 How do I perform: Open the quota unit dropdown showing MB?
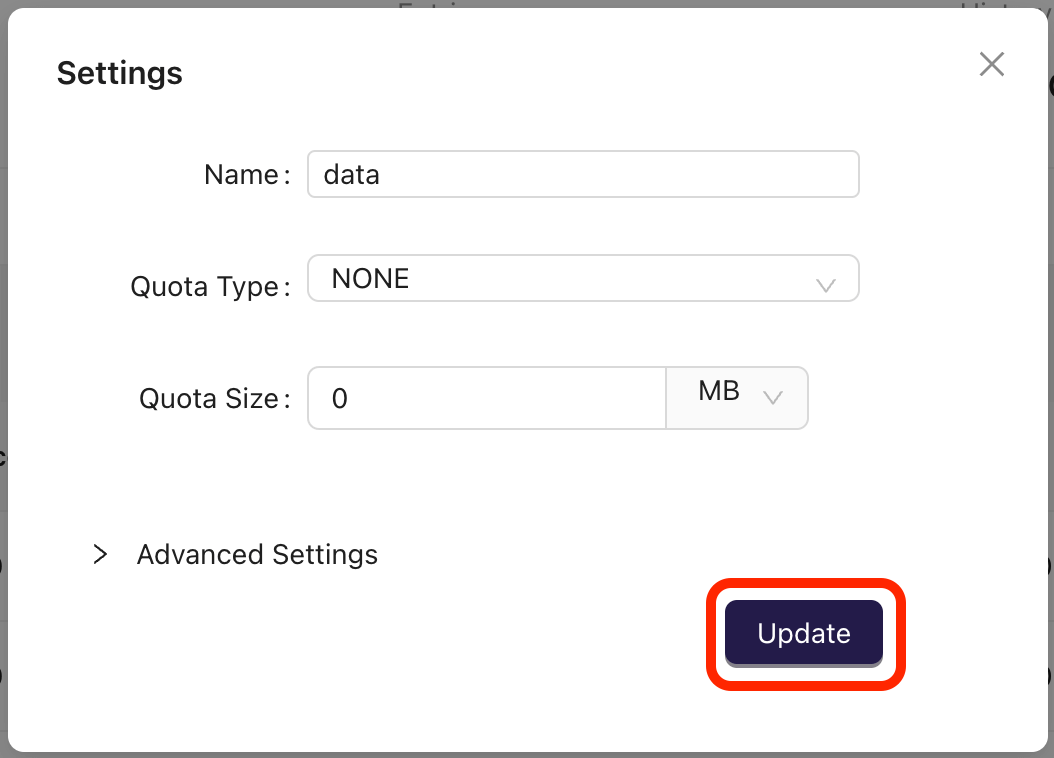point(737,397)
